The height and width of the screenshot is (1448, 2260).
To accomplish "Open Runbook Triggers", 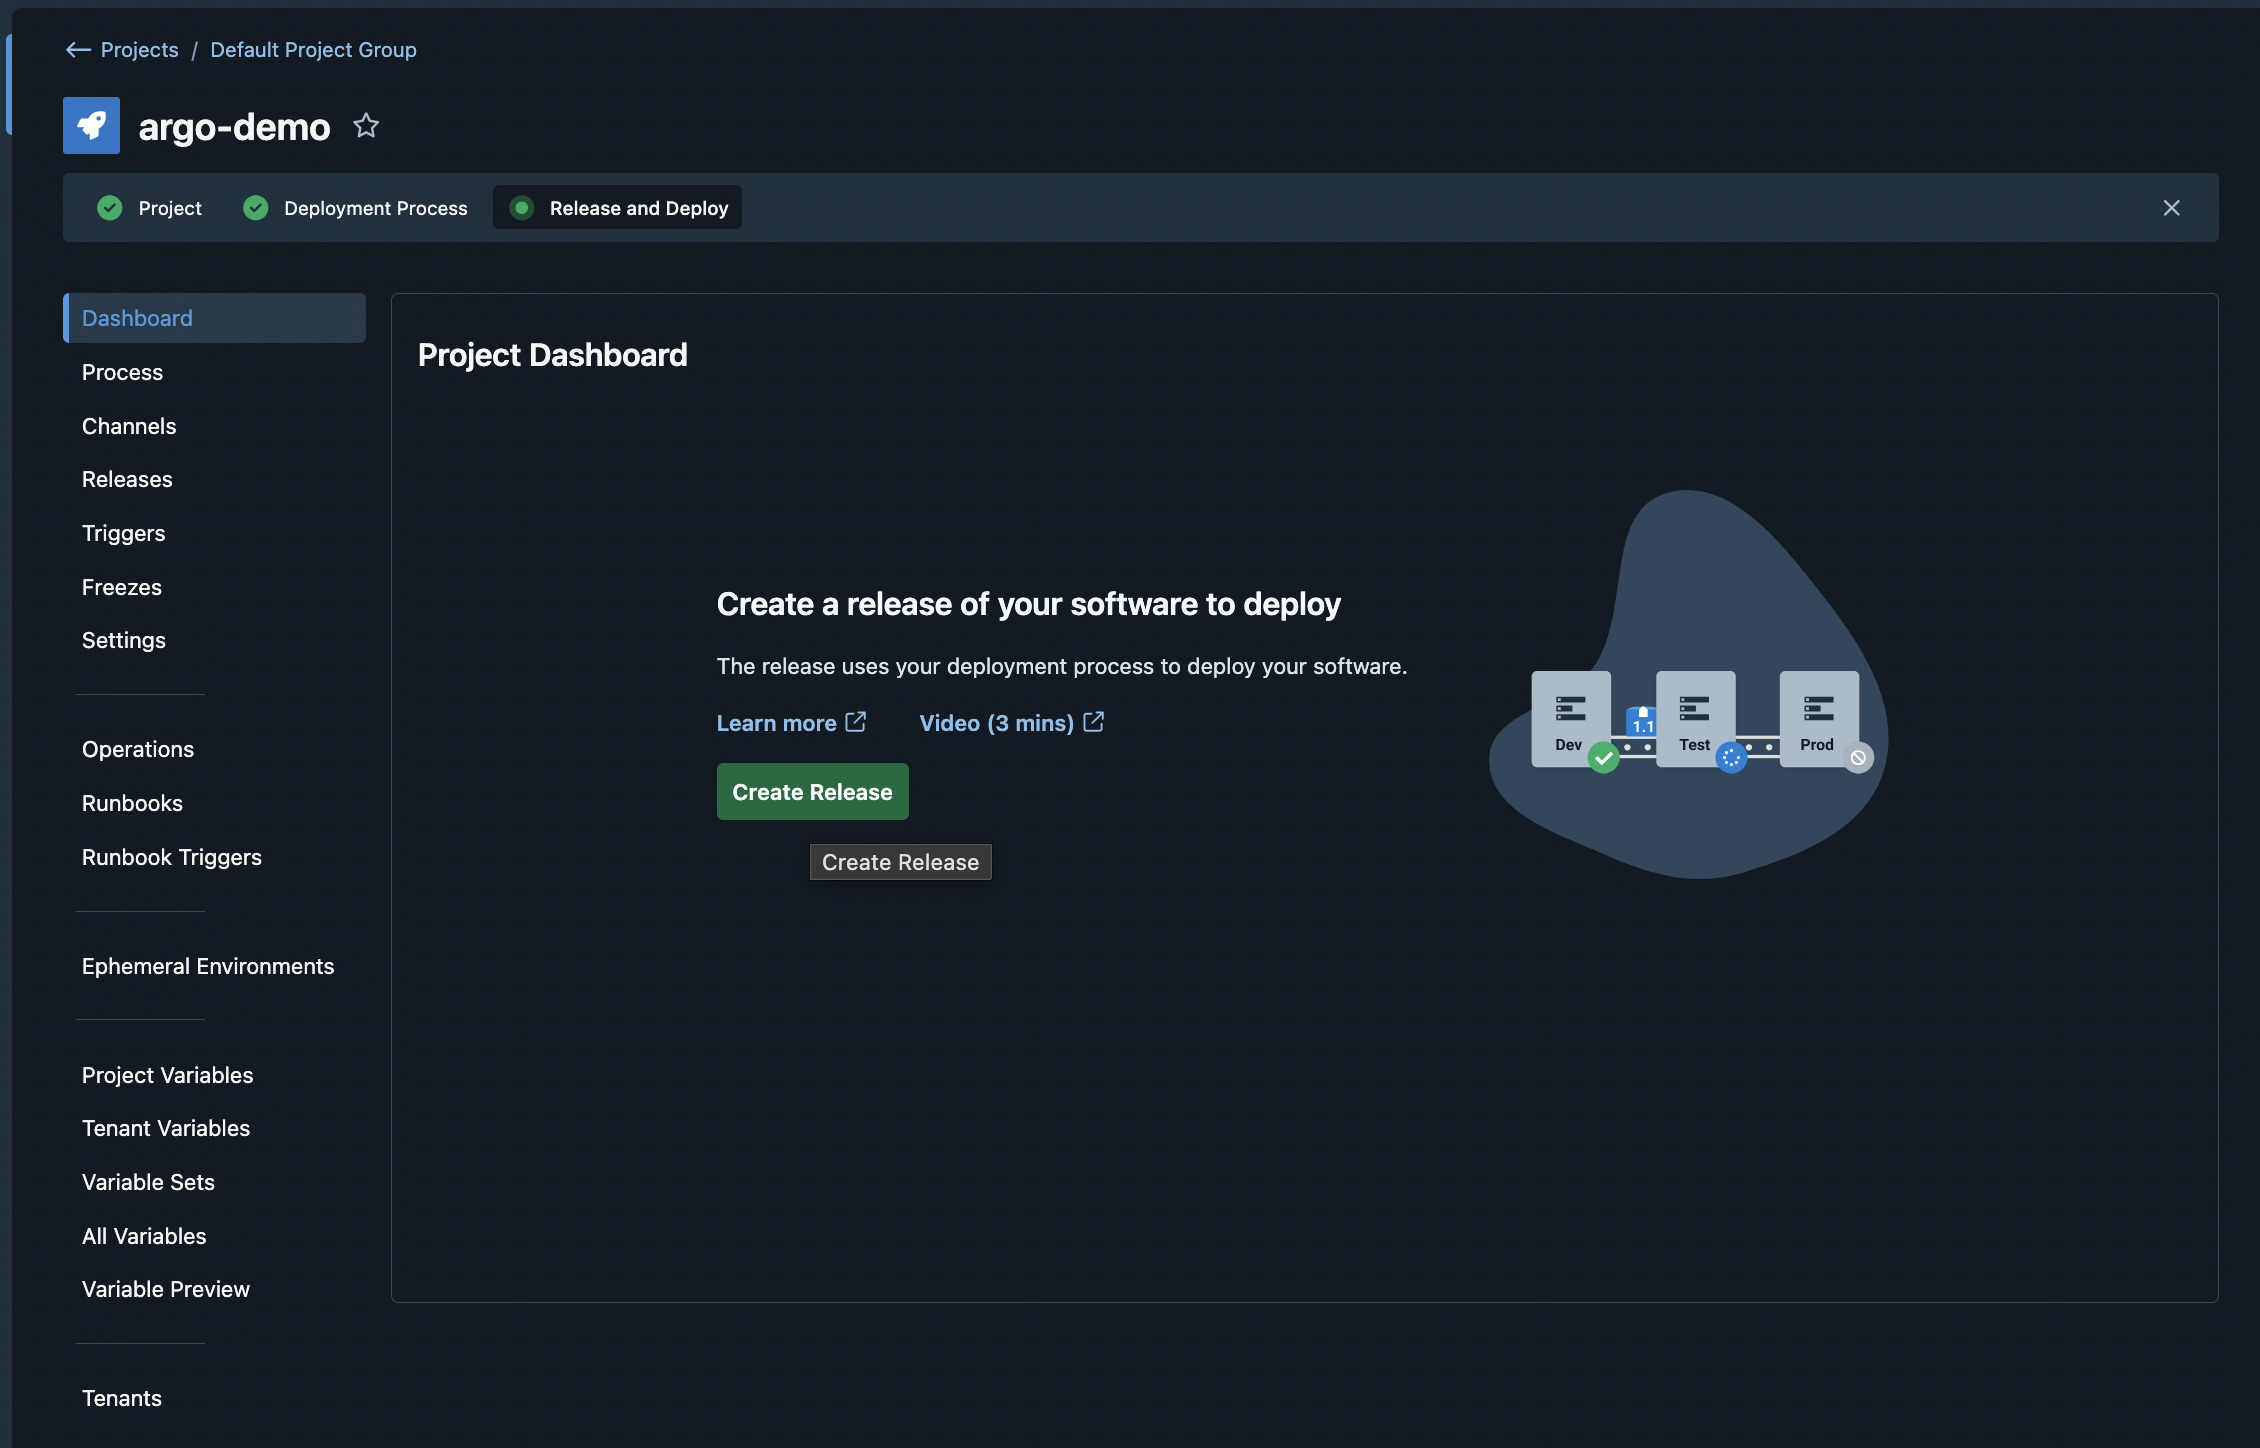I will click(172, 857).
